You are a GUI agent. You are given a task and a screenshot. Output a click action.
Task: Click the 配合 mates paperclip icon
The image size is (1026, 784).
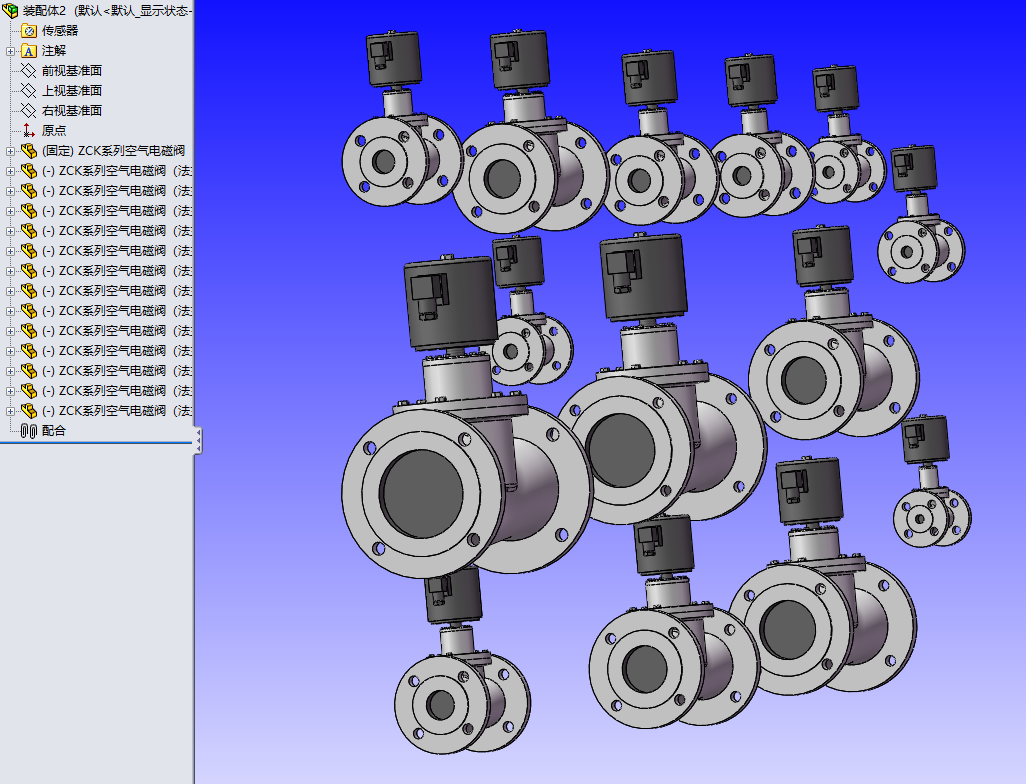[29, 431]
